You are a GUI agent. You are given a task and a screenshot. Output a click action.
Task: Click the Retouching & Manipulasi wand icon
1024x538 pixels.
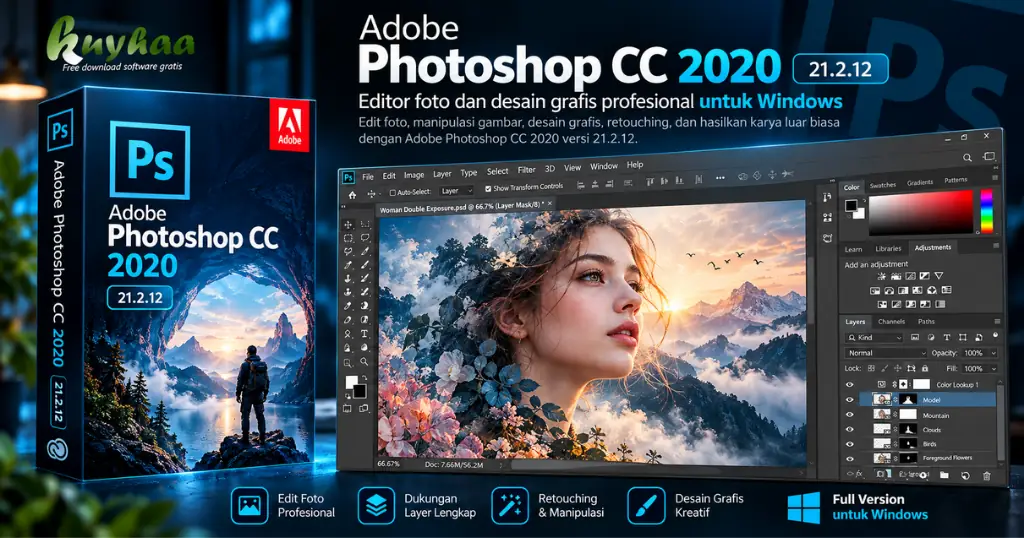click(x=510, y=505)
